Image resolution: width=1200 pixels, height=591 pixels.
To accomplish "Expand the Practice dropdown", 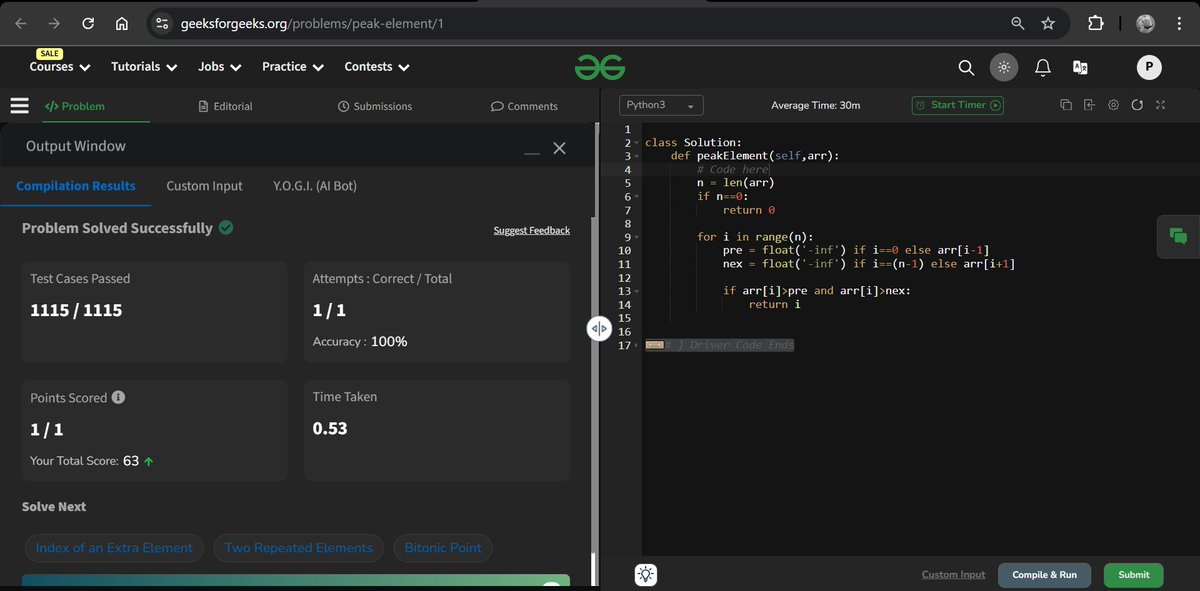I will 293,67.
